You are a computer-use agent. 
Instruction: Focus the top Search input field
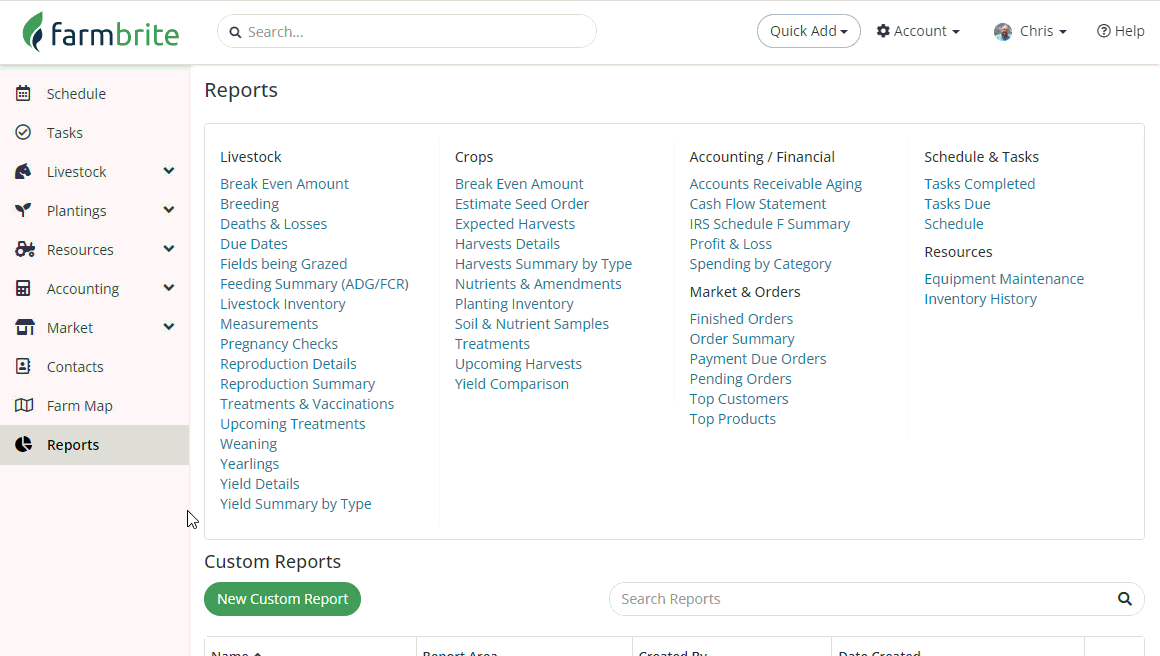(x=407, y=32)
